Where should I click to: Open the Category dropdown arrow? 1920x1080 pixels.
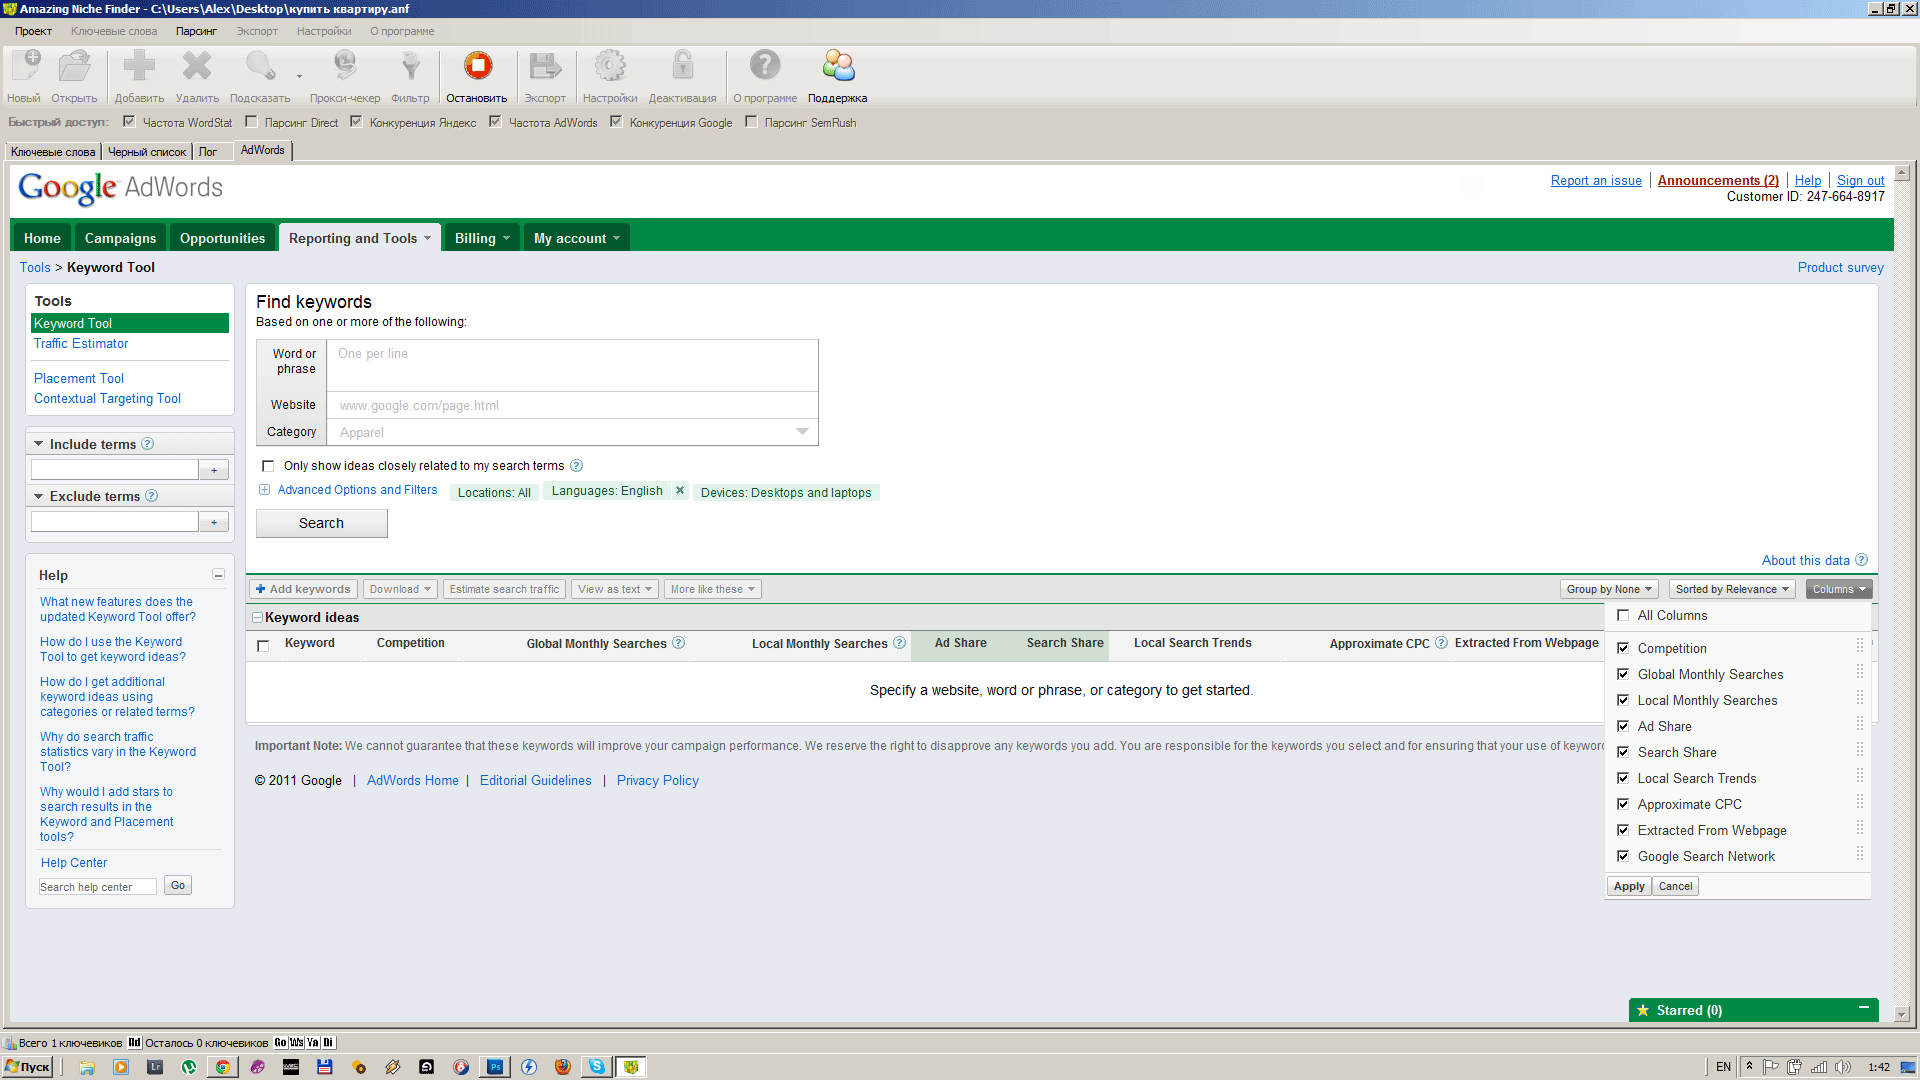click(802, 432)
